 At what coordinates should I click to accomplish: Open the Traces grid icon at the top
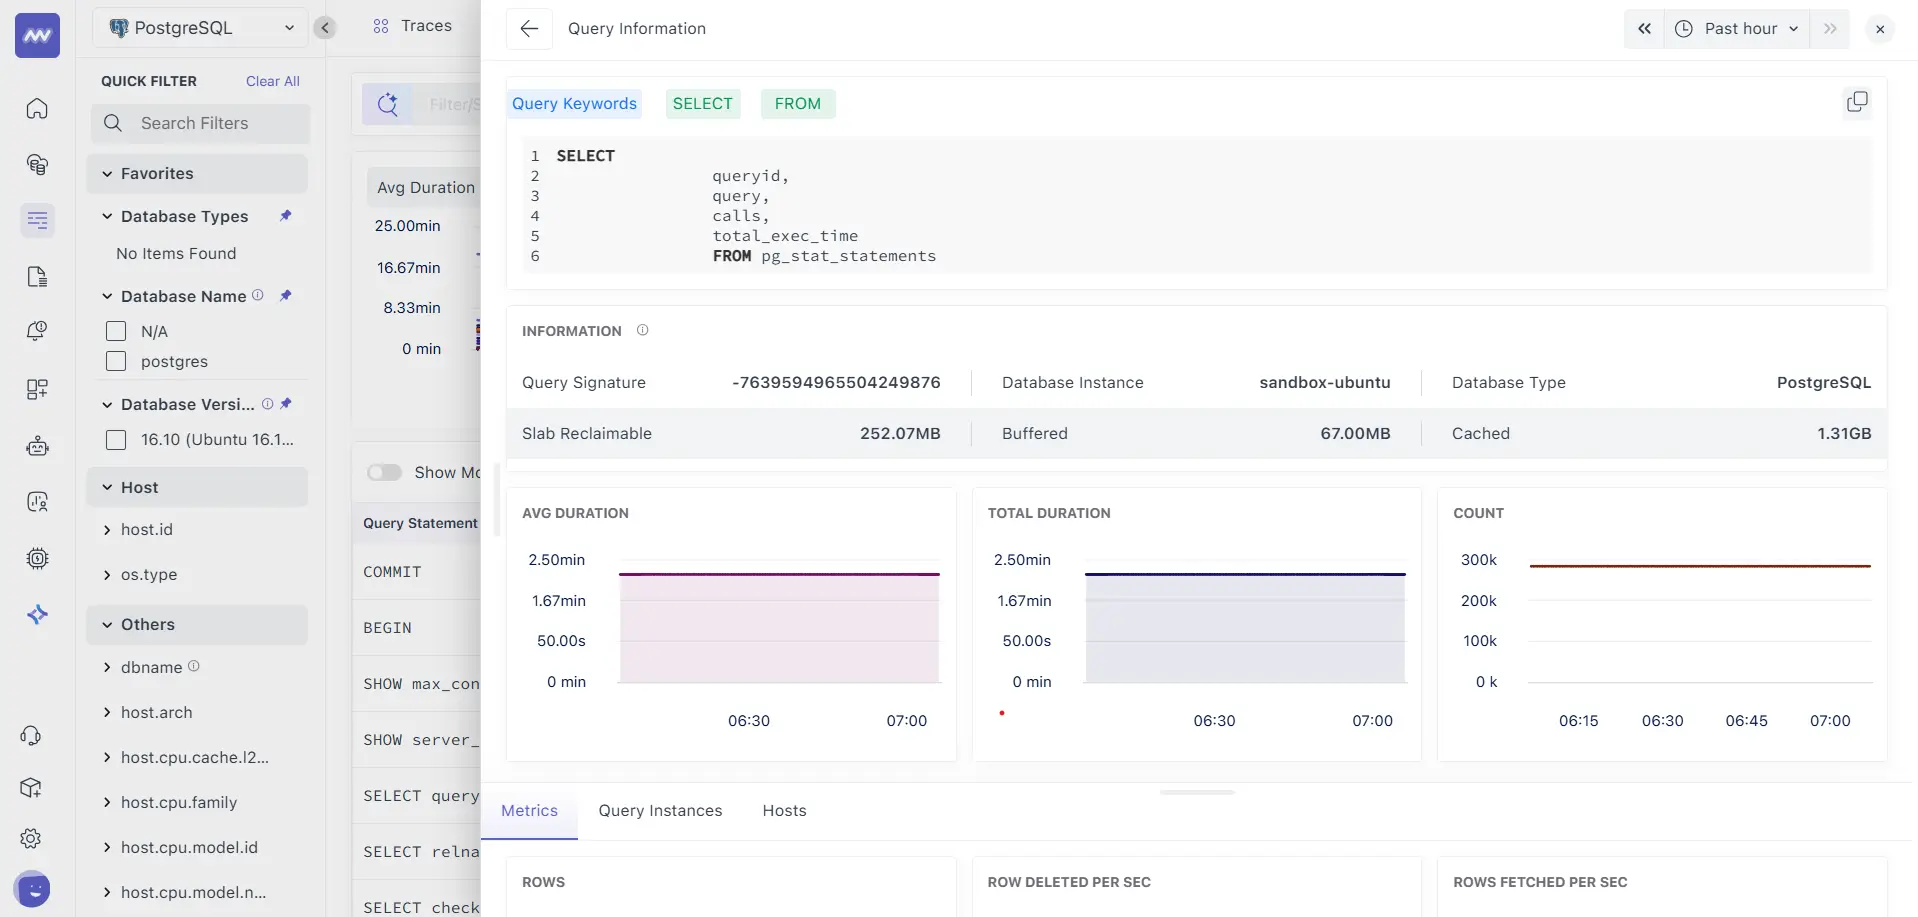click(382, 26)
